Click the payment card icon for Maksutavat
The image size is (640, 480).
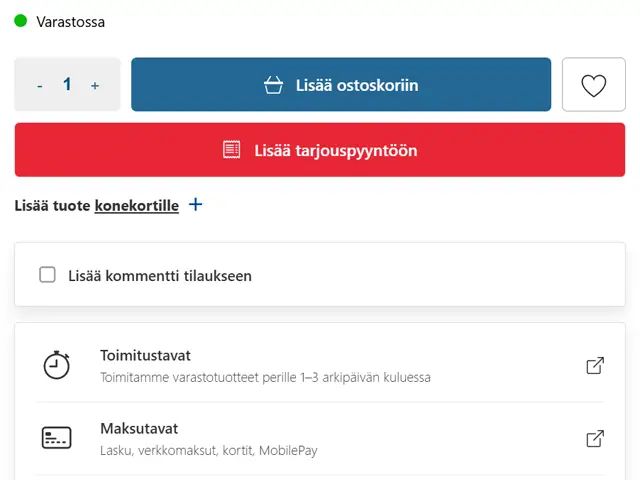point(56,438)
